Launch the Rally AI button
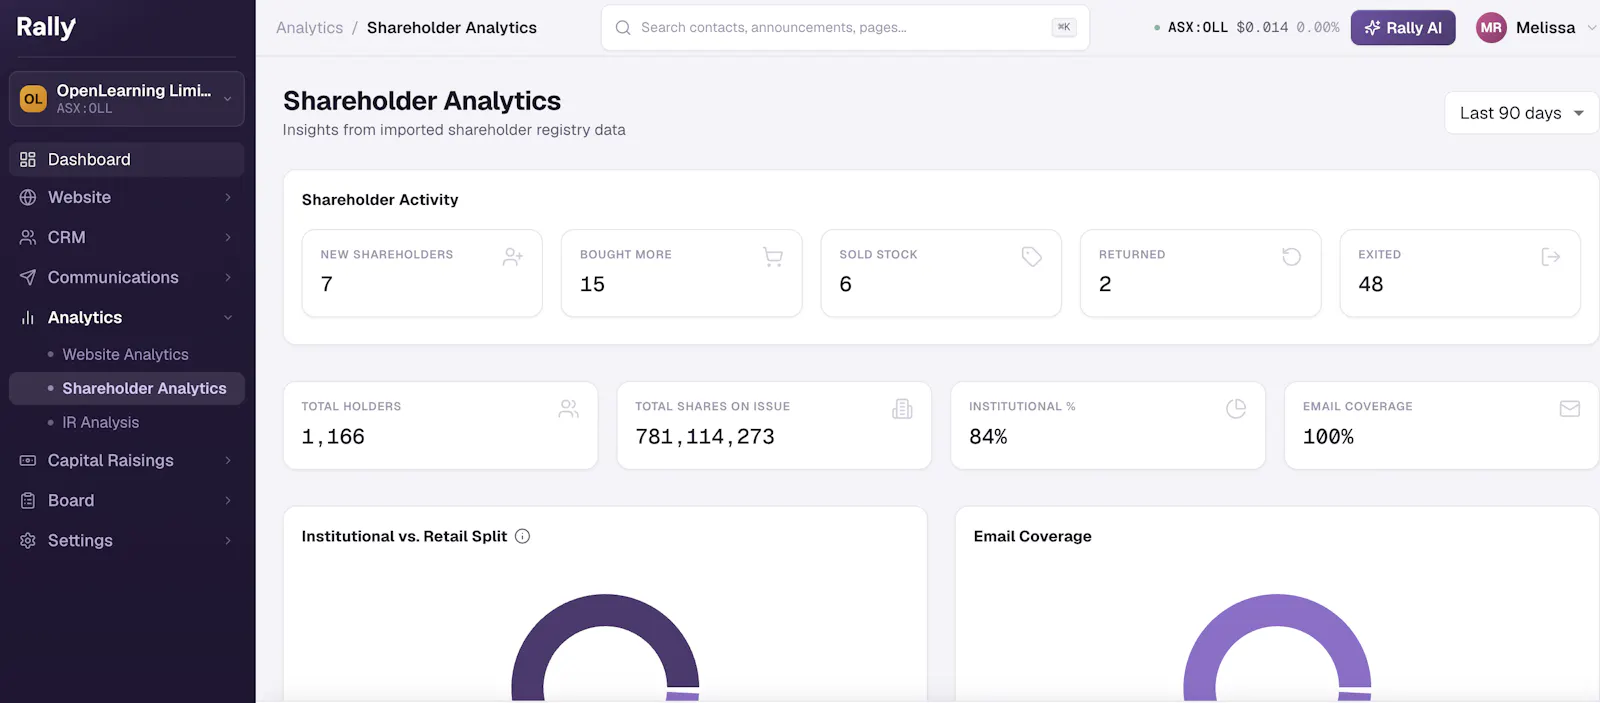 pyautogui.click(x=1403, y=28)
